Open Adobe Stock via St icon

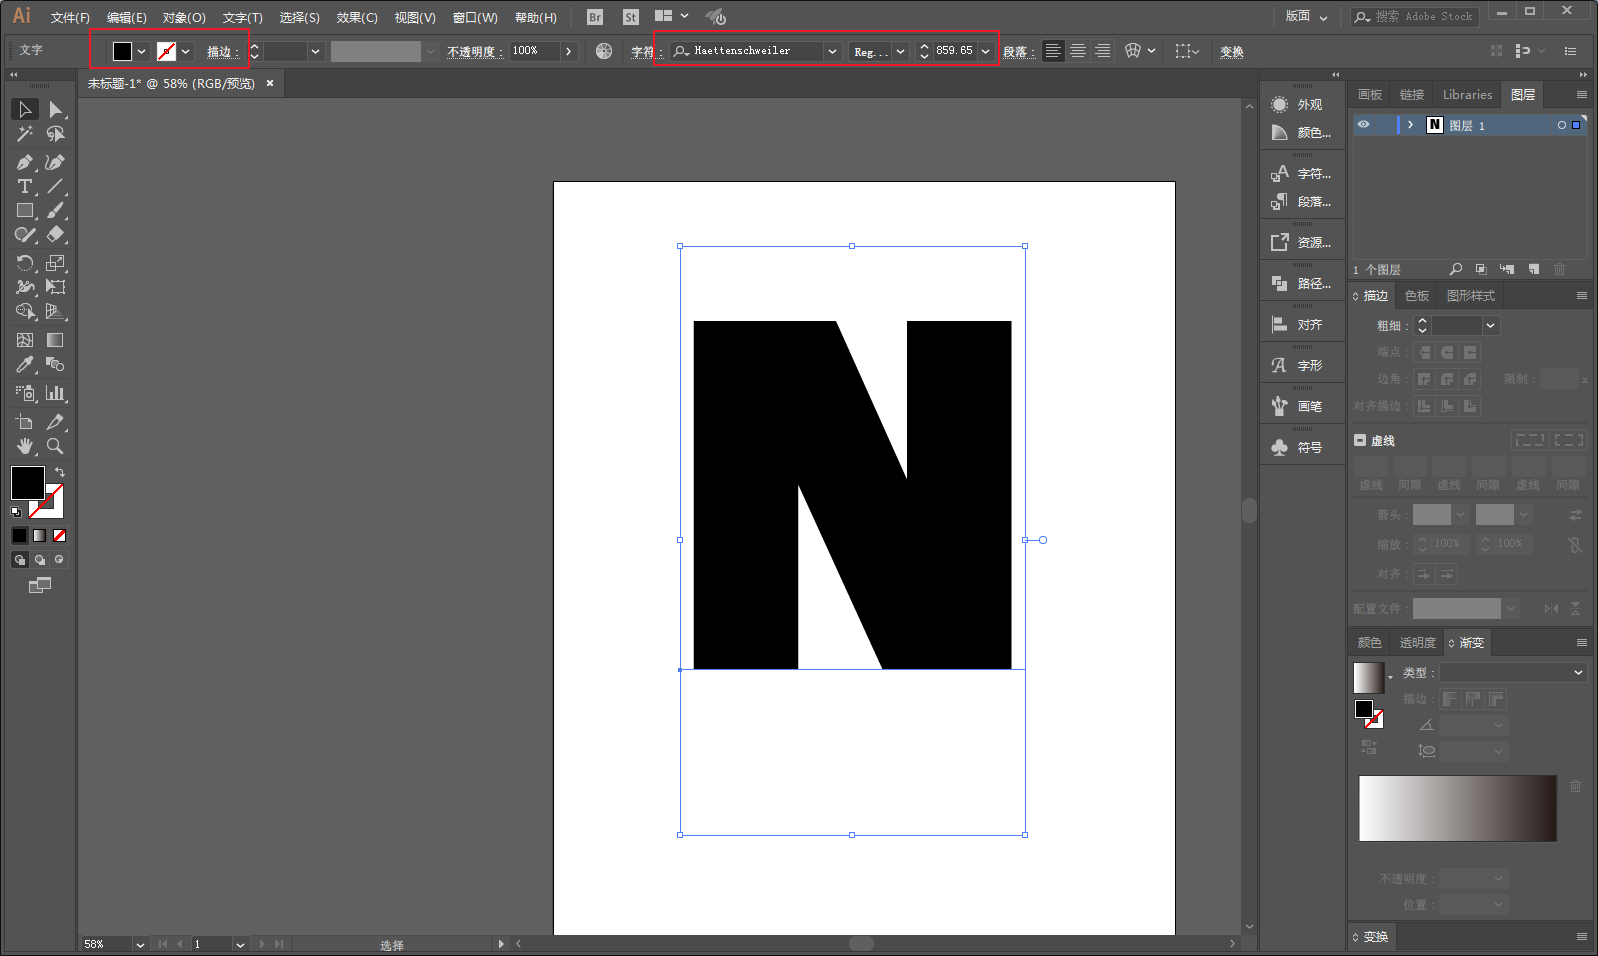(630, 17)
